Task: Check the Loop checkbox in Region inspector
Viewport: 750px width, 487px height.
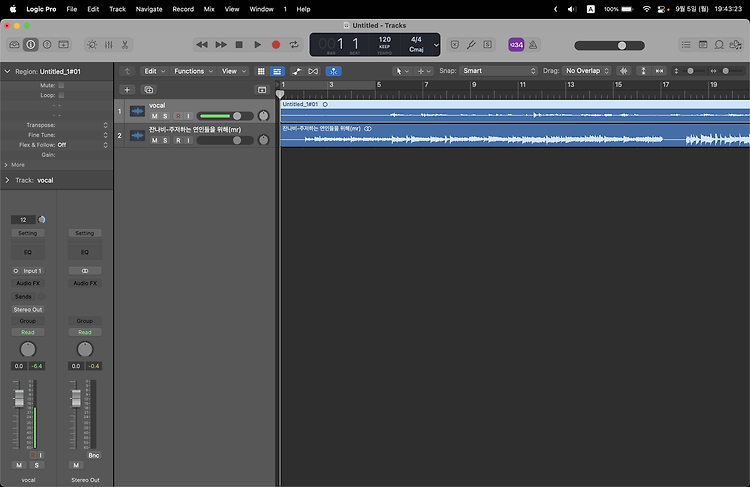Action: coord(61,95)
